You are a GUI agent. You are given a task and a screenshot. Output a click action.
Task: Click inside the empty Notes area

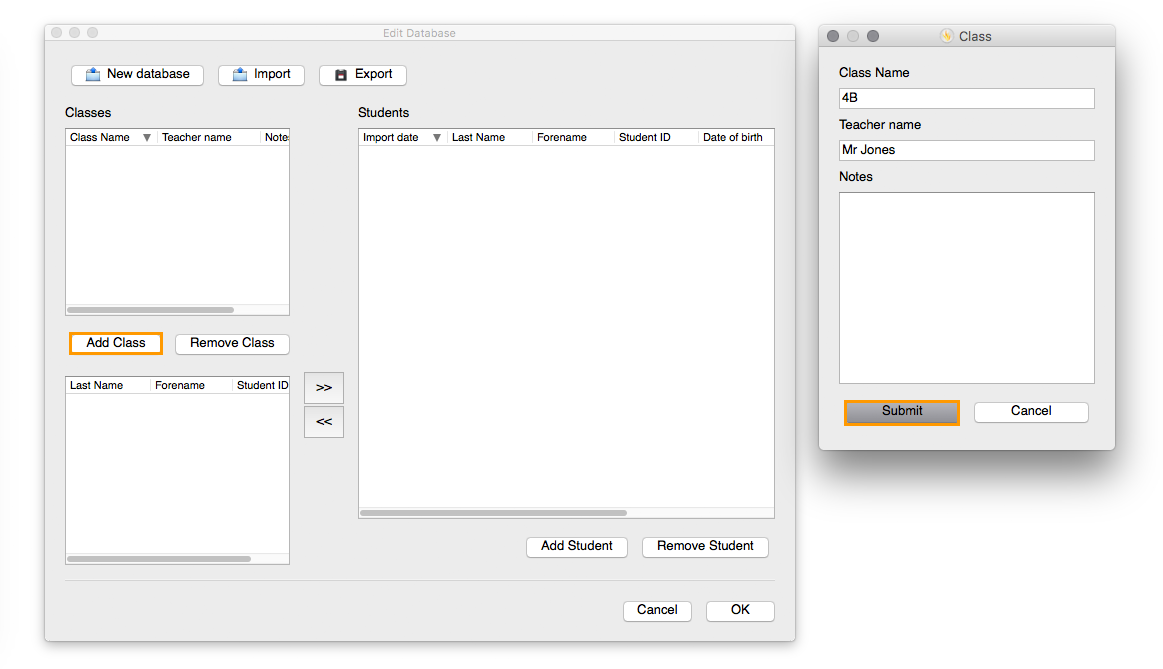[x=966, y=287]
